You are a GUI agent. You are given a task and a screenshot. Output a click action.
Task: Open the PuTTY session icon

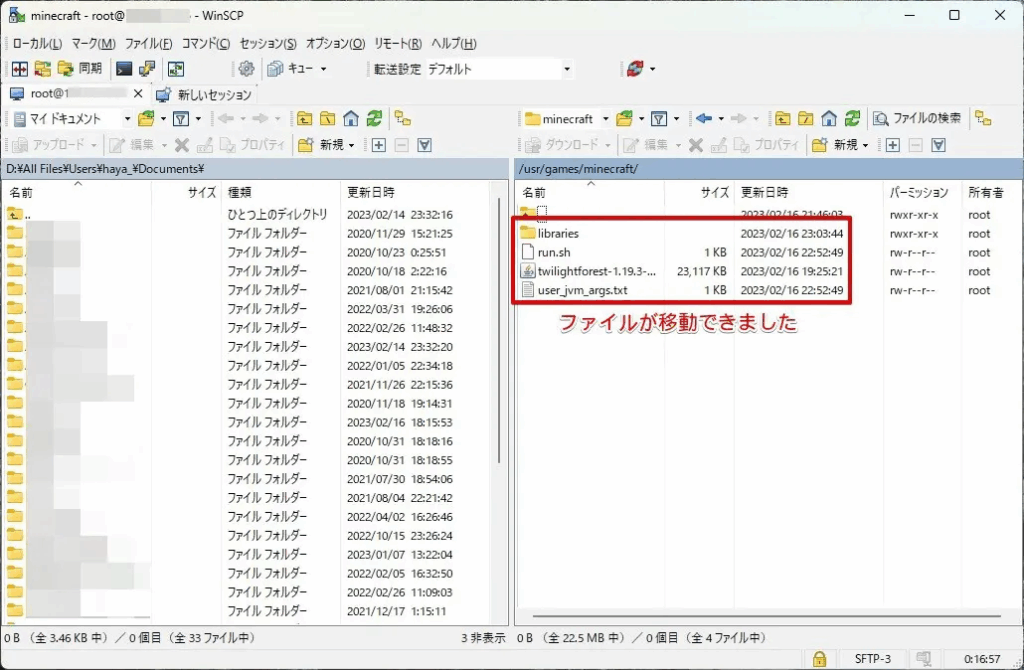(x=147, y=69)
